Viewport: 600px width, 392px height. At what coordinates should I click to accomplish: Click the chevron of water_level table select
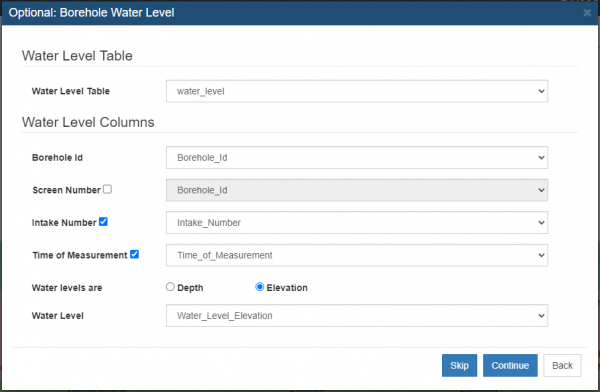(541, 91)
